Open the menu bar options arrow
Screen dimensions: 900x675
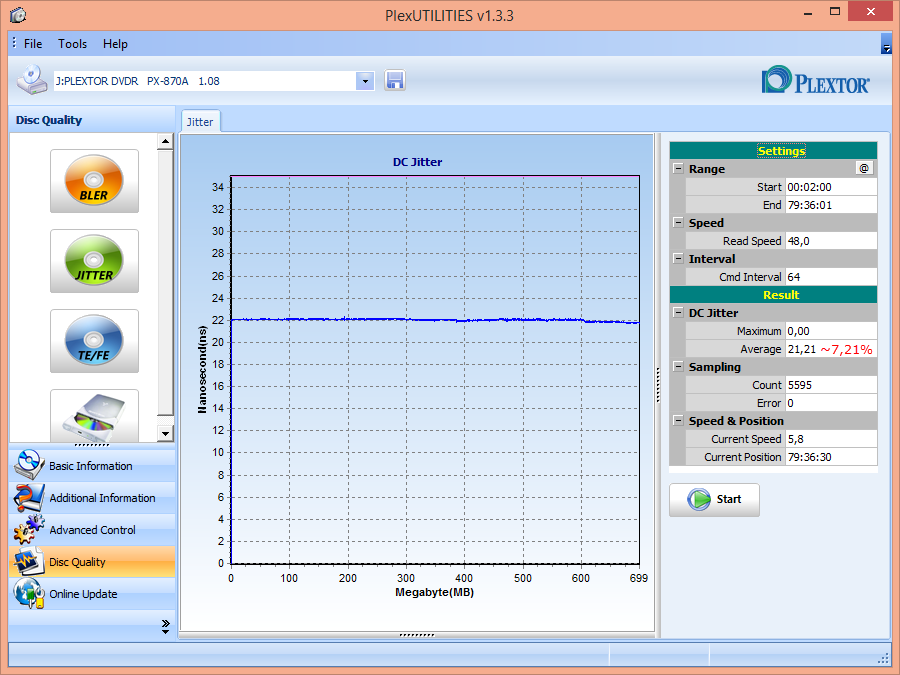coord(886,45)
